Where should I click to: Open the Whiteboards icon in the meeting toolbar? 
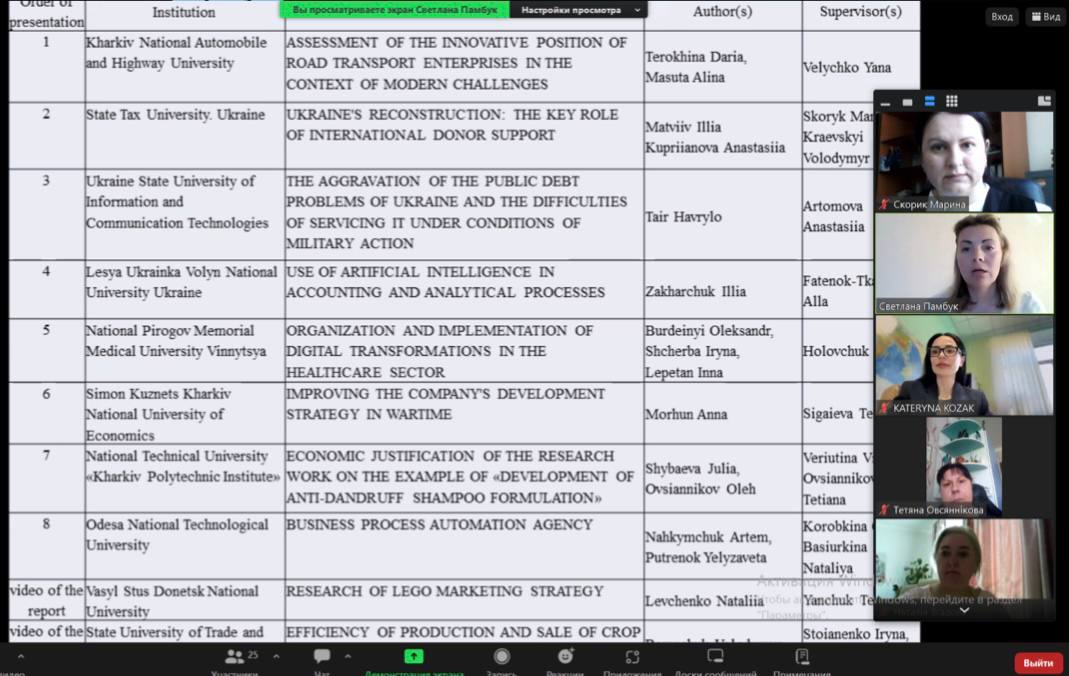pyautogui.click(x=715, y=656)
